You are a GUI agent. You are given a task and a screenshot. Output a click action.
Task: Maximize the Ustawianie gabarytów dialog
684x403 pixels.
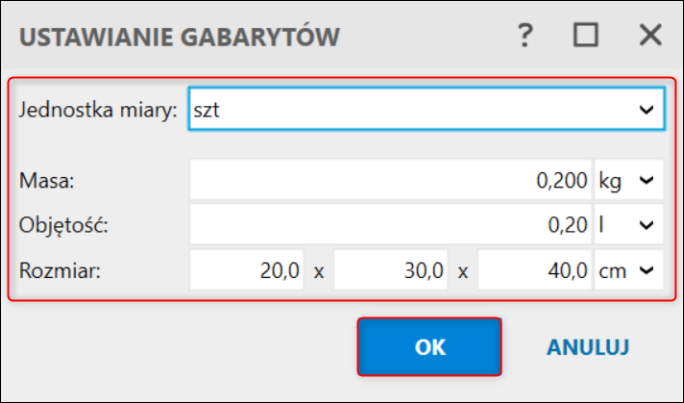point(585,35)
